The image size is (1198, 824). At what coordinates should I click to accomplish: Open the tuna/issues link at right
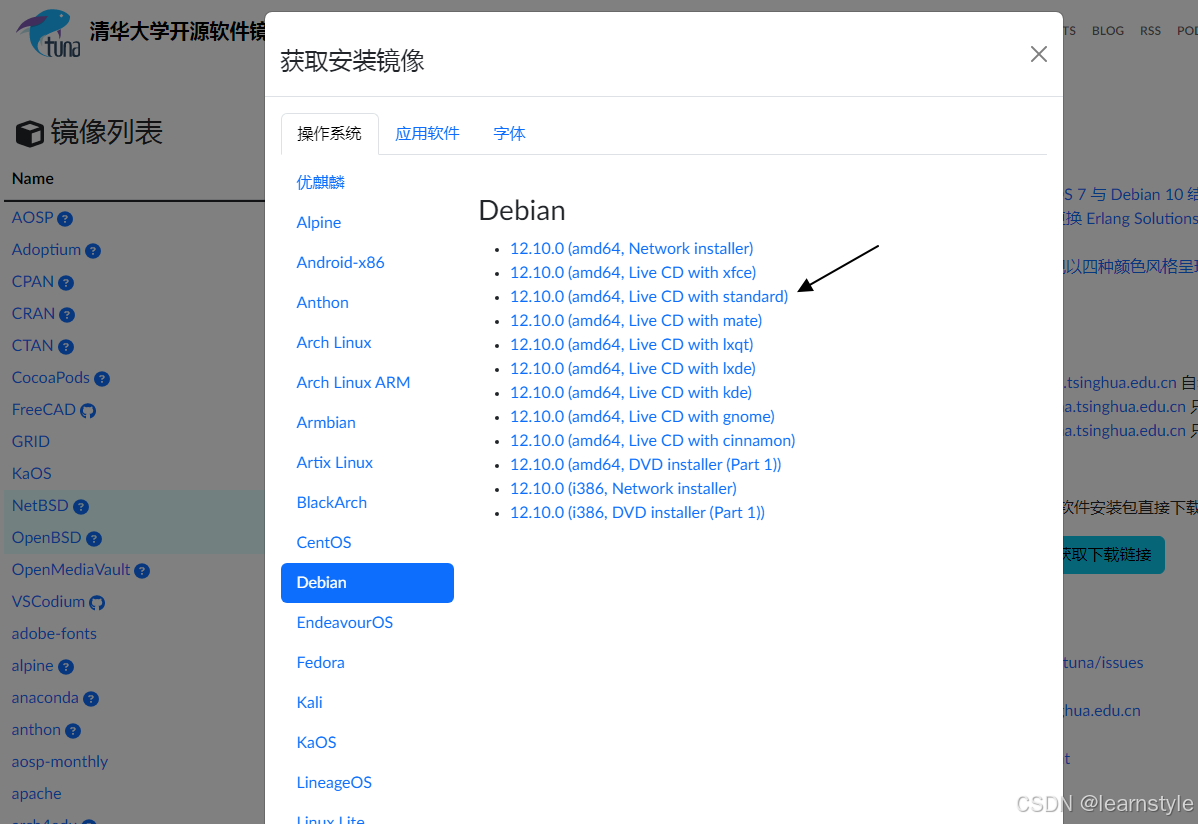pos(1103,663)
